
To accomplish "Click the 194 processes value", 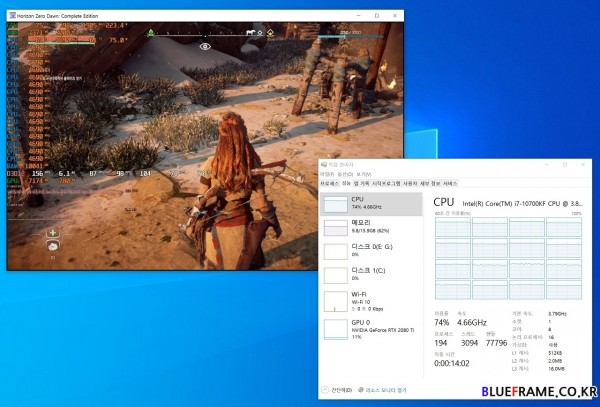I will point(441,343).
